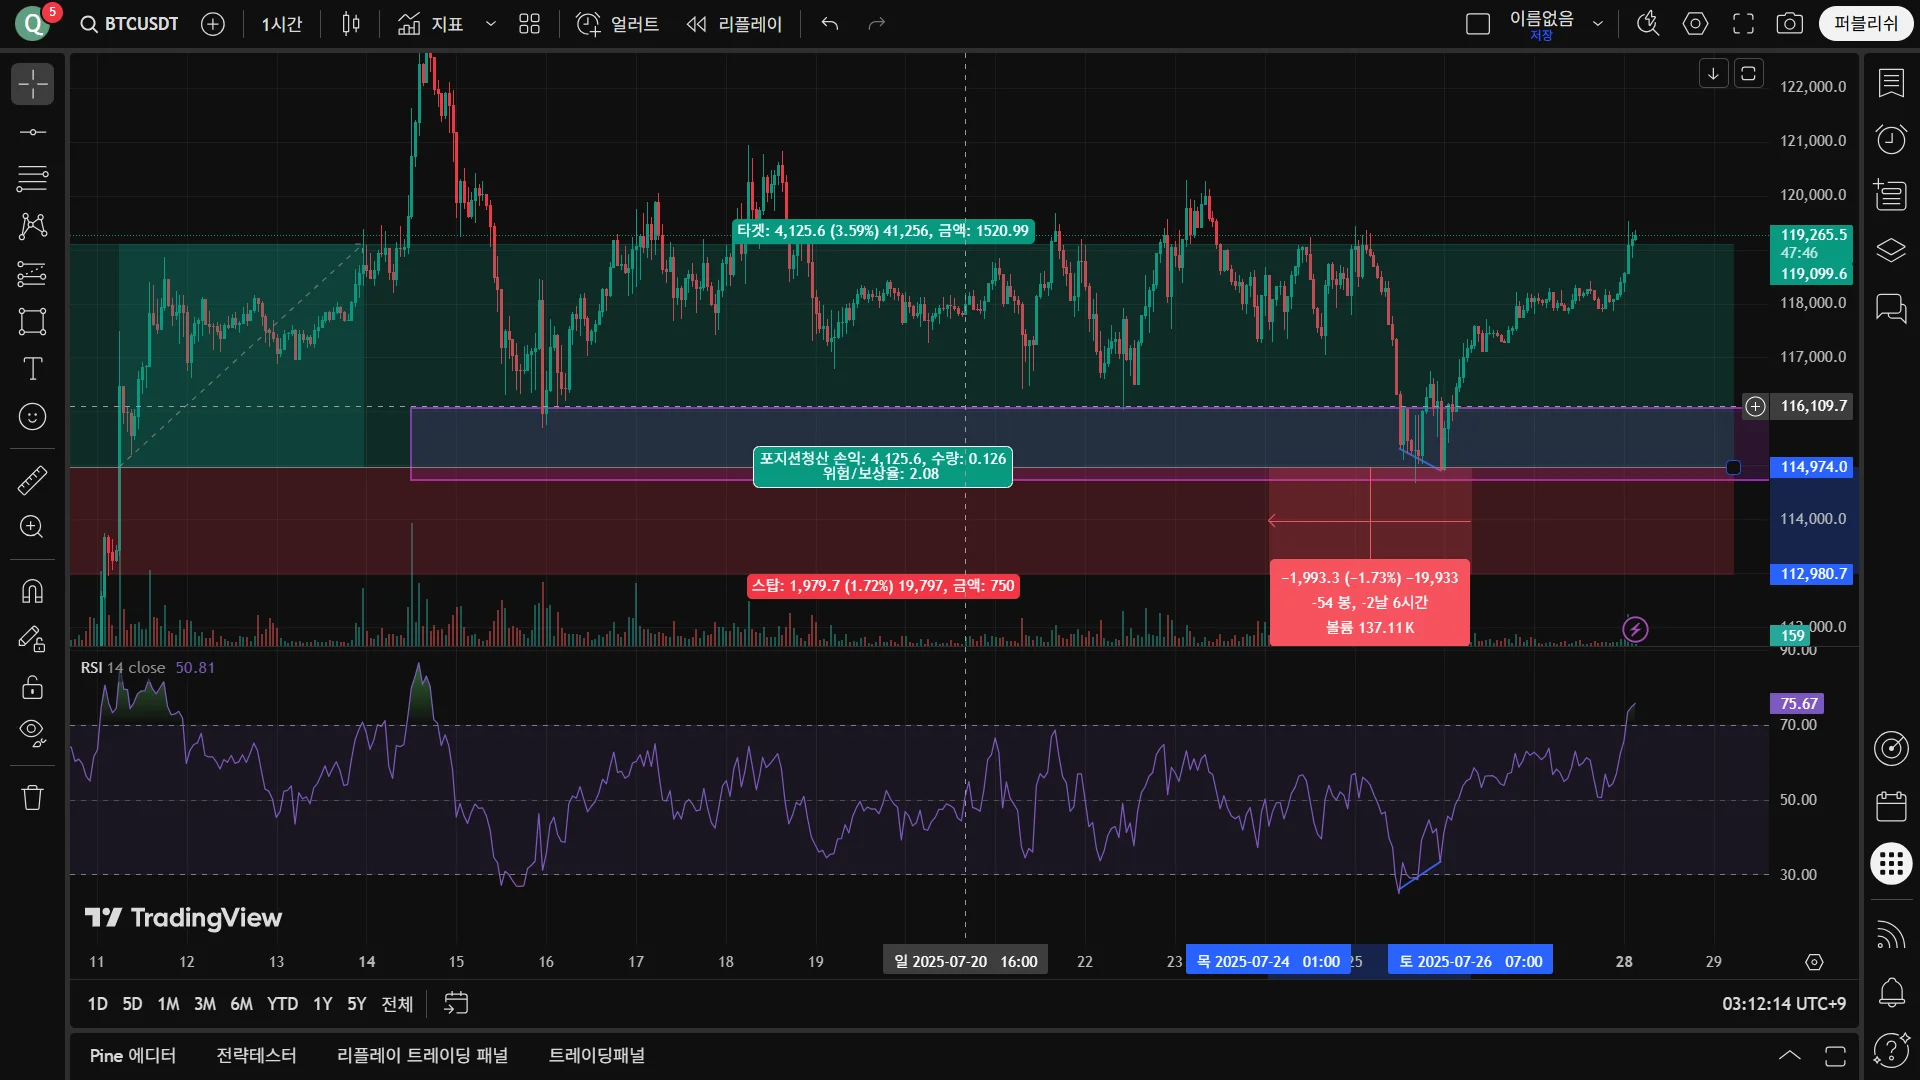The height and width of the screenshot is (1080, 1920).
Task: Open the Pine 에디터 tab
Action: [132, 1055]
